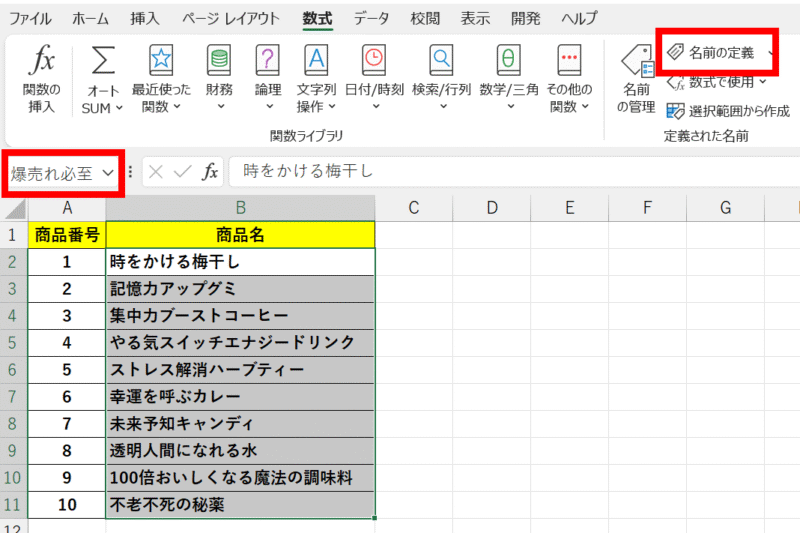Open the 数学/三角 functions icon

click(x=509, y=60)
